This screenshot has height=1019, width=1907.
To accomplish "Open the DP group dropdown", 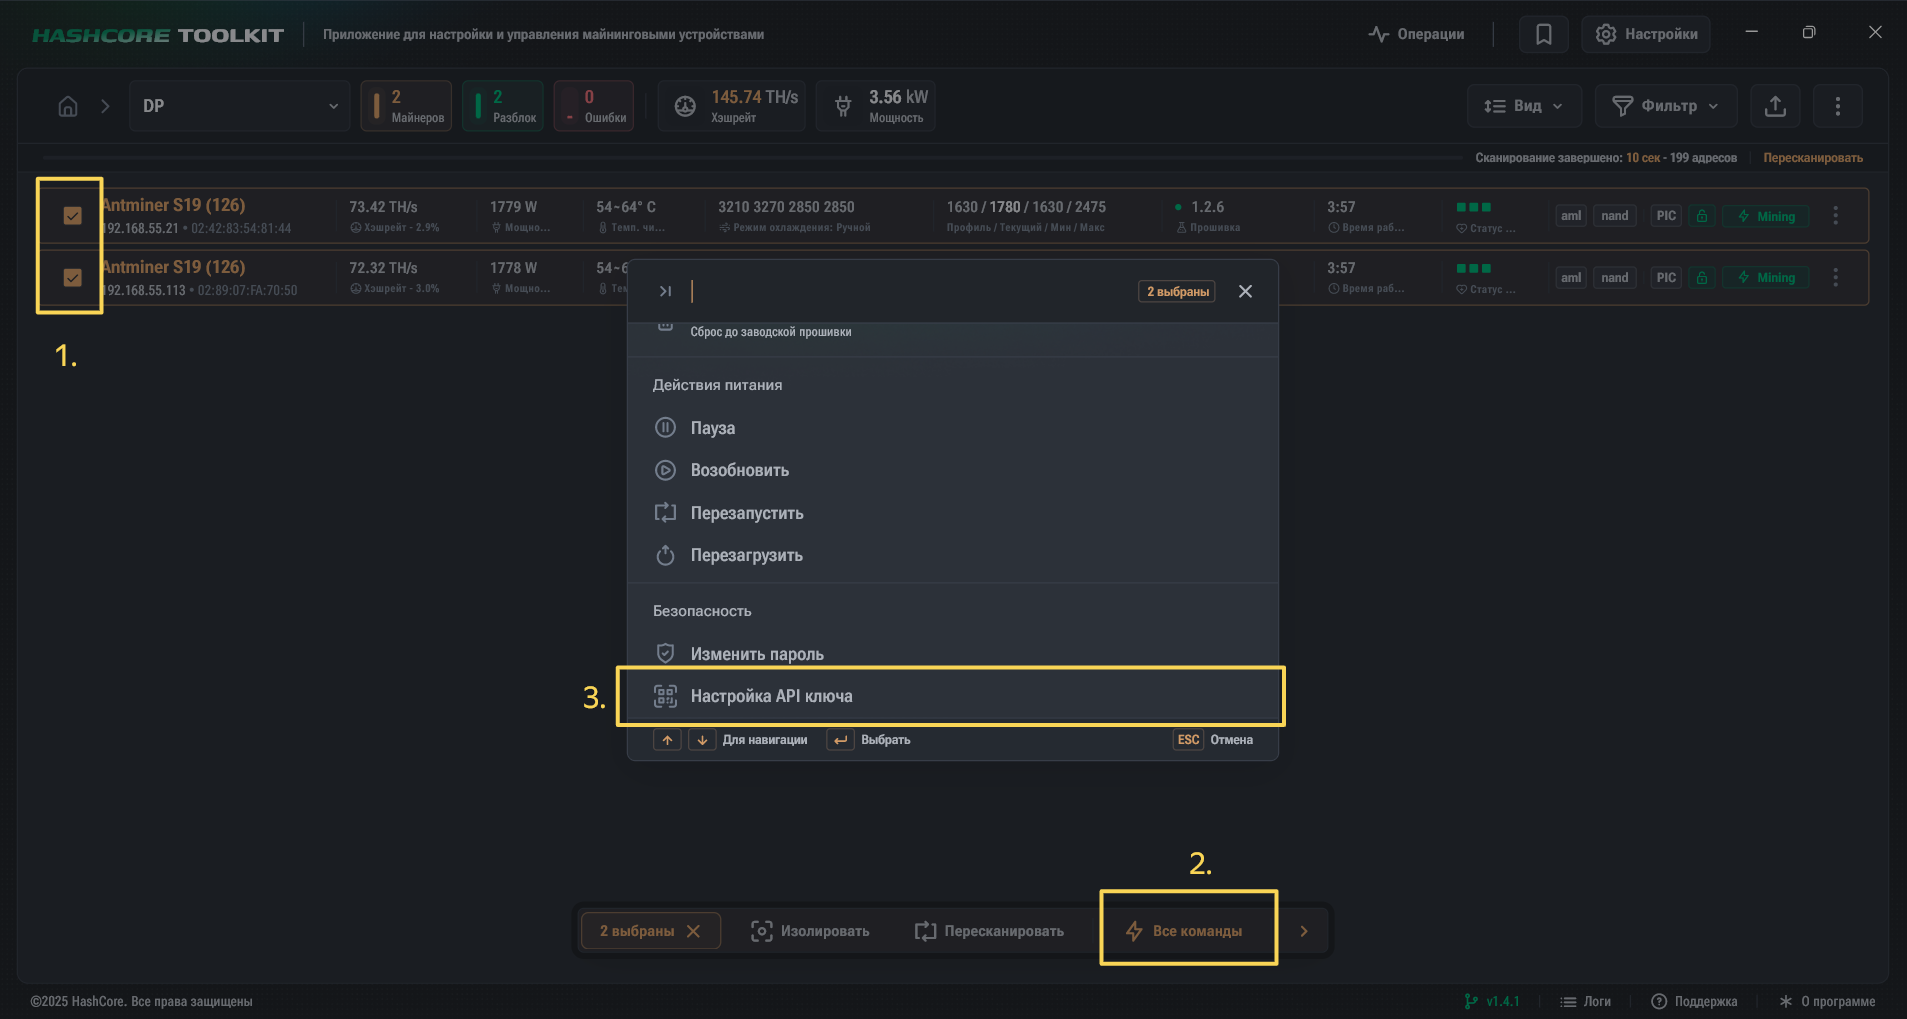I will pyautogui.click(x=238, y=105).
